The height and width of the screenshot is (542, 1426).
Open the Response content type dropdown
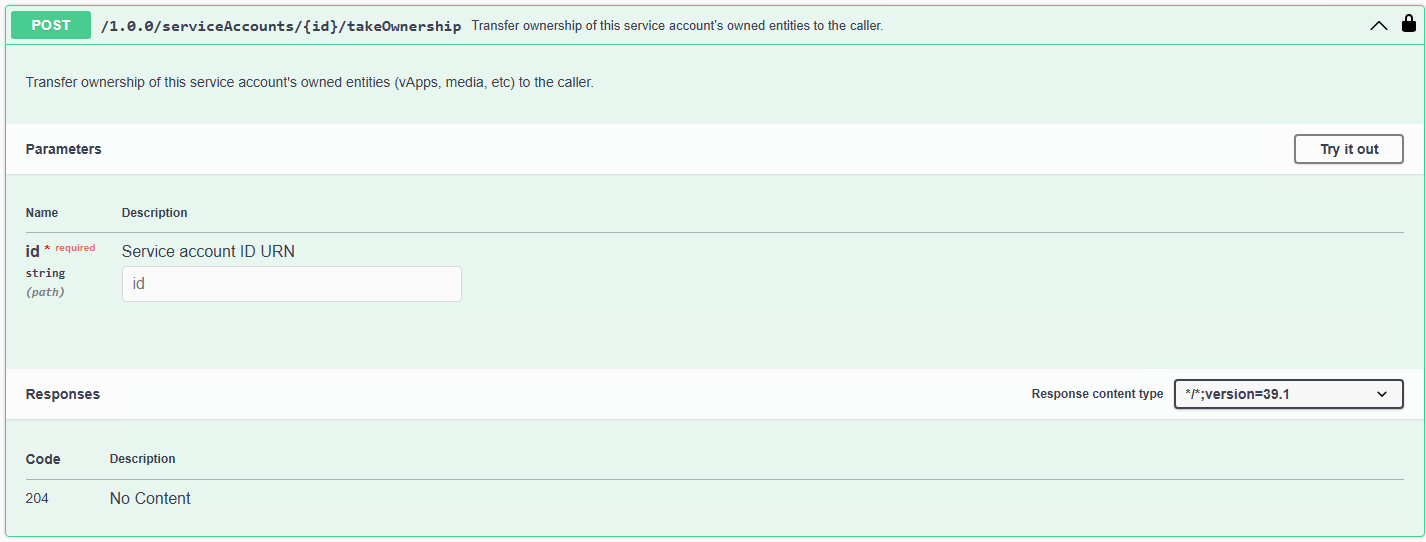coord(1288,394)
